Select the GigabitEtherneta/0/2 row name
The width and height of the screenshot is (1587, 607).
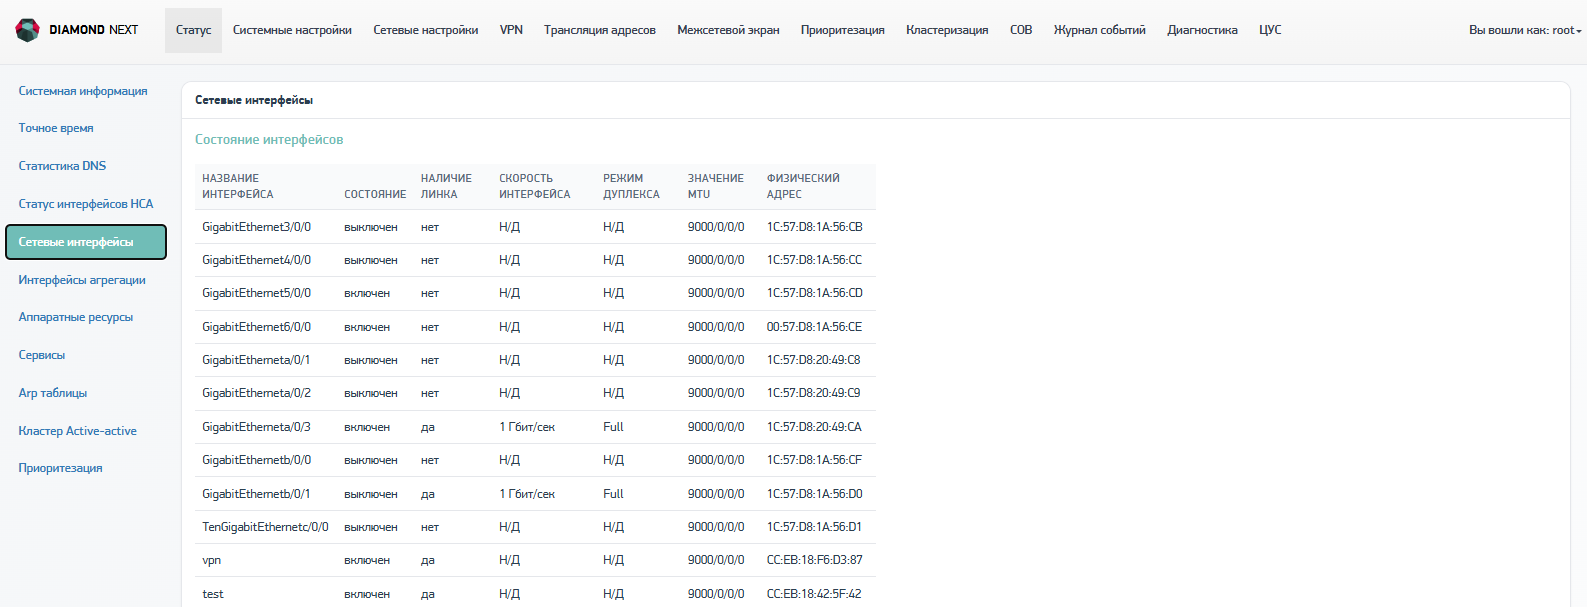pyautogui.click(x=256, y=393)
